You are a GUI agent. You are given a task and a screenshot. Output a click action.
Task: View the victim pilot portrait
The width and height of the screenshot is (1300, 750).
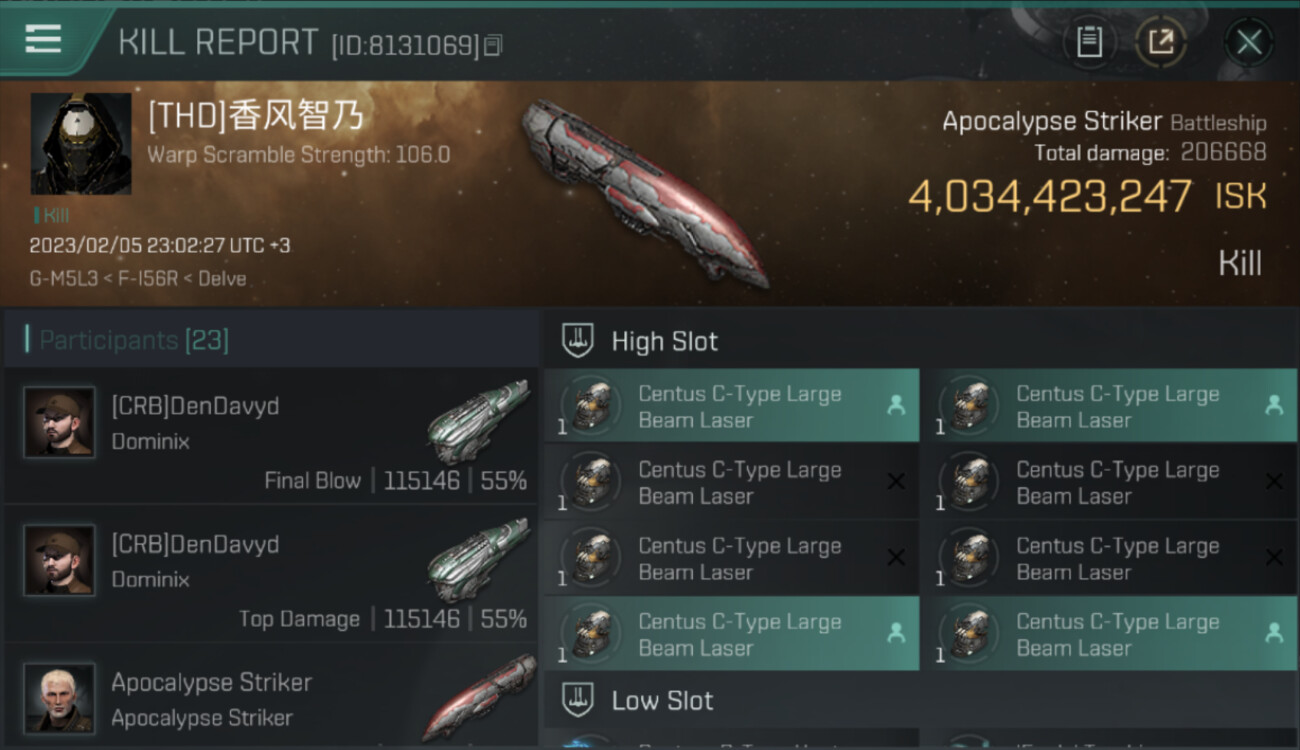click(x=81, y=144)
